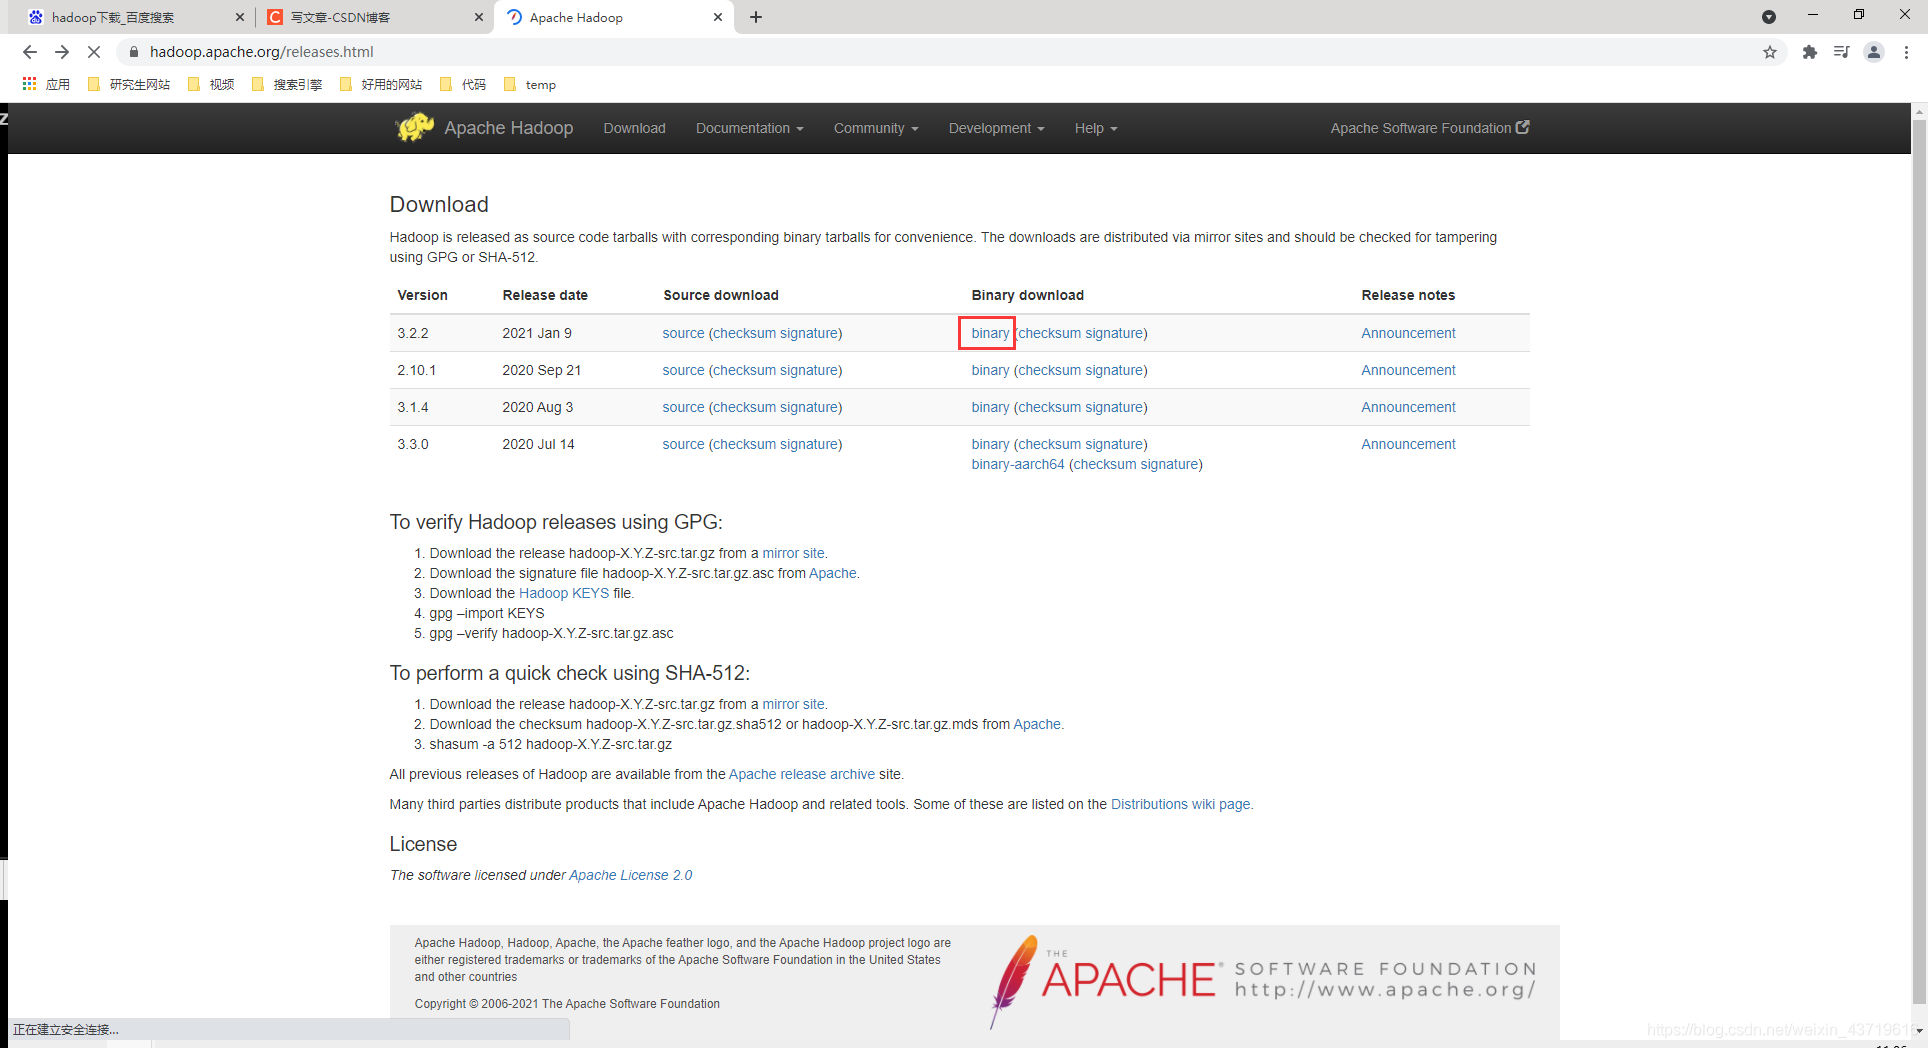Open mirror site link in GPG section
Image resolution: width=1928 pixels, height=1048 pixels.
pyautogui.click(x=793, y=553)
